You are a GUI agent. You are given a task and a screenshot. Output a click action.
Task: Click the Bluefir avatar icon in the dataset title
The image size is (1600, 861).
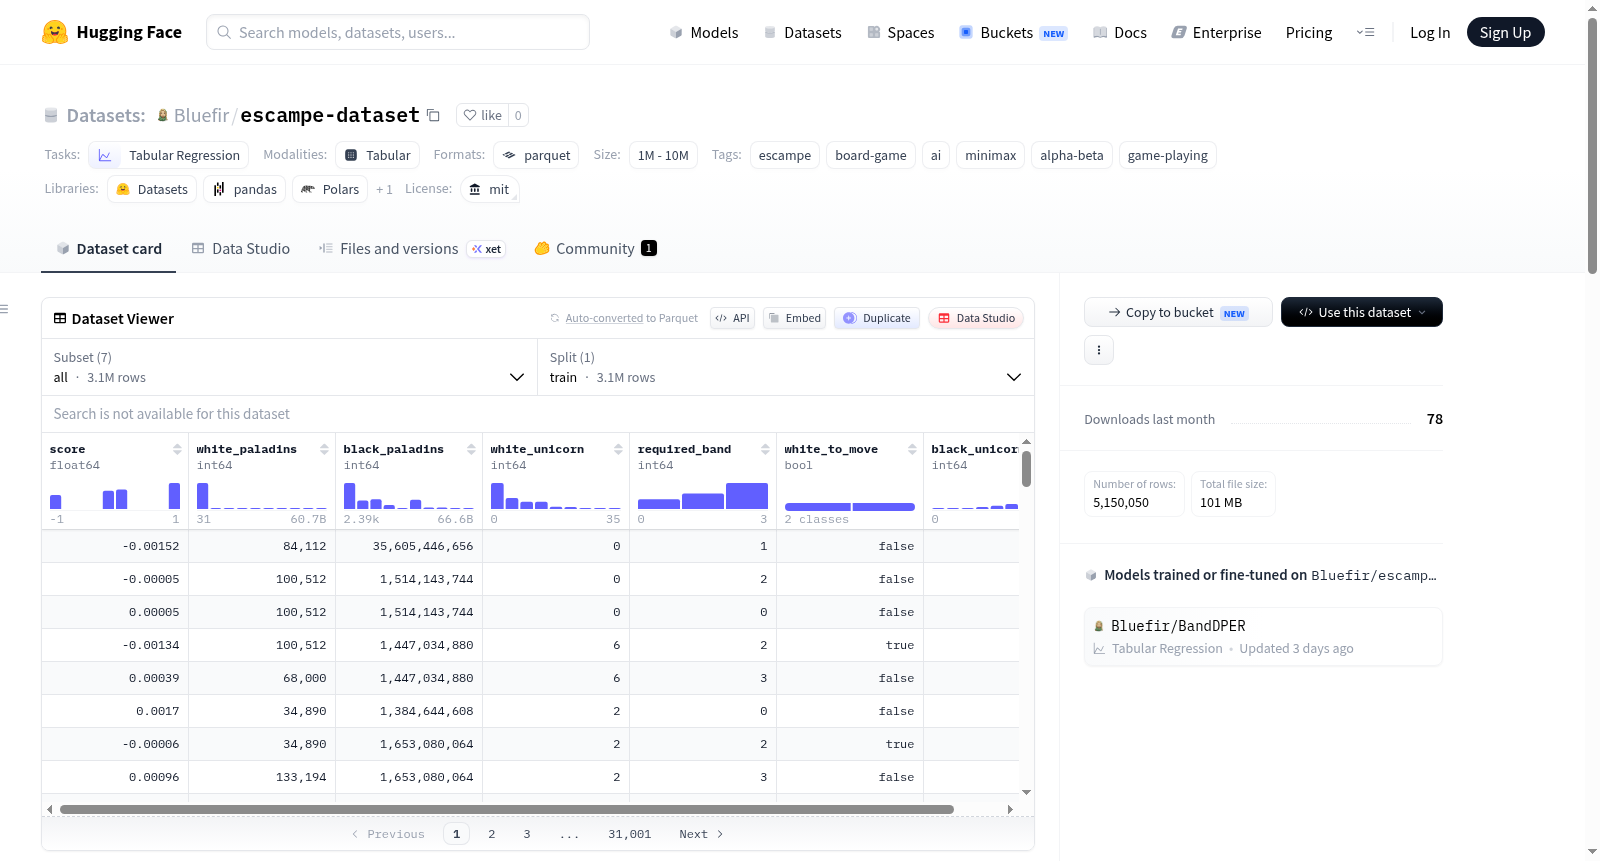163,115
